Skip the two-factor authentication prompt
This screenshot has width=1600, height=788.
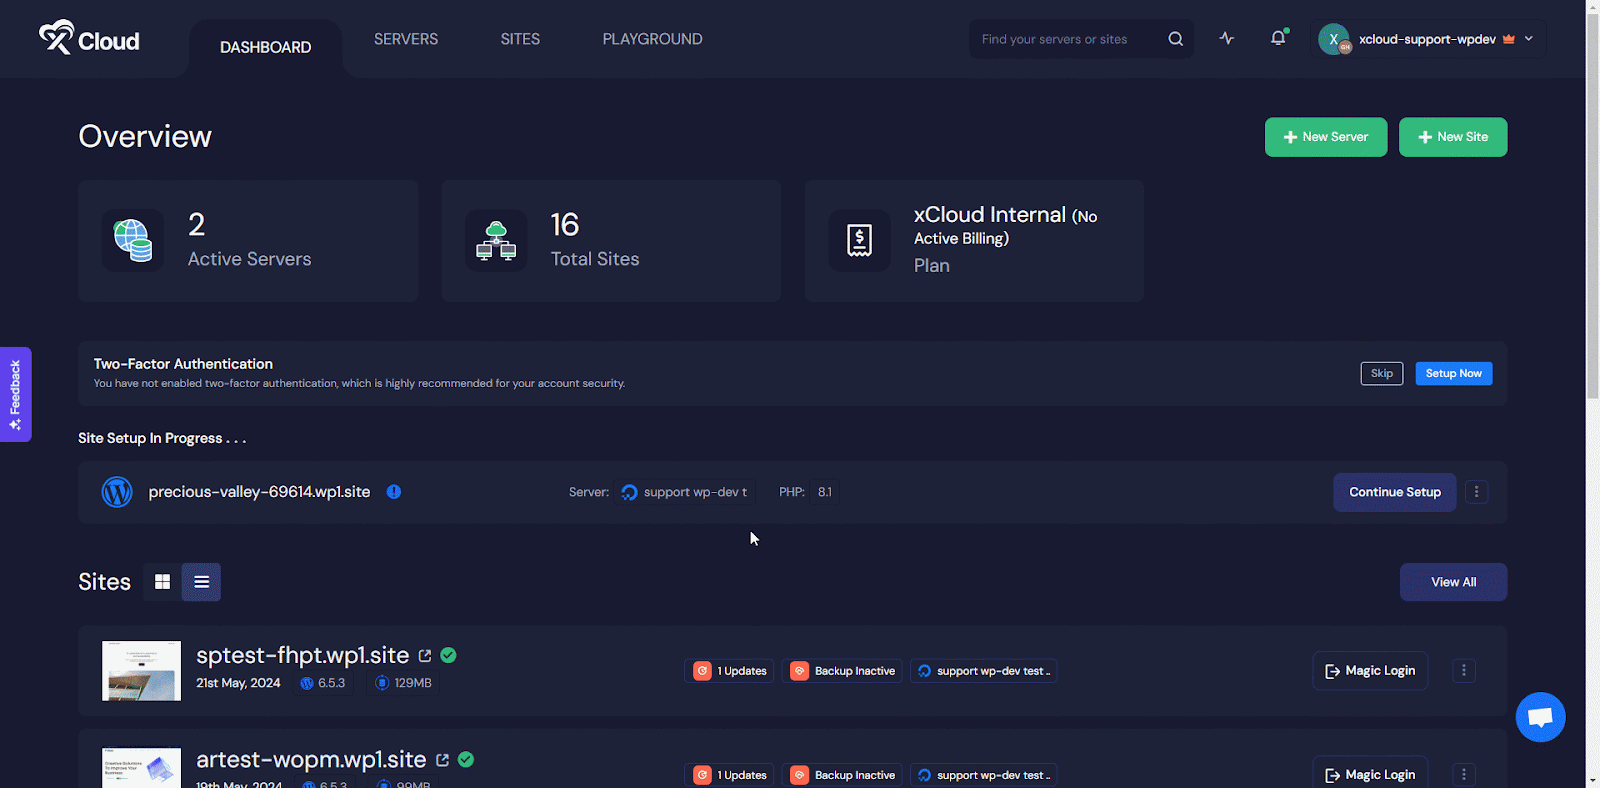1381,373
